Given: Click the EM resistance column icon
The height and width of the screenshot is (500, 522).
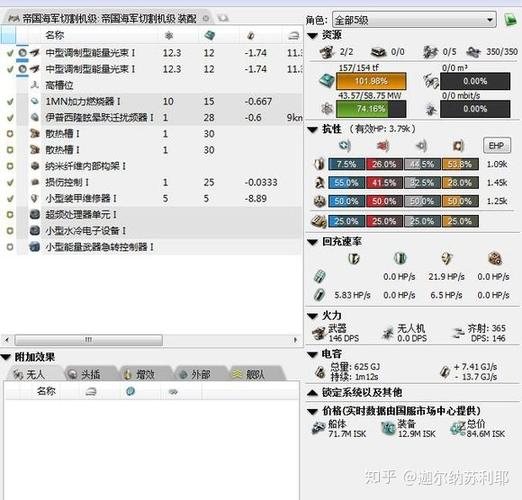Looking at the screenshot, I should point(345,146).
